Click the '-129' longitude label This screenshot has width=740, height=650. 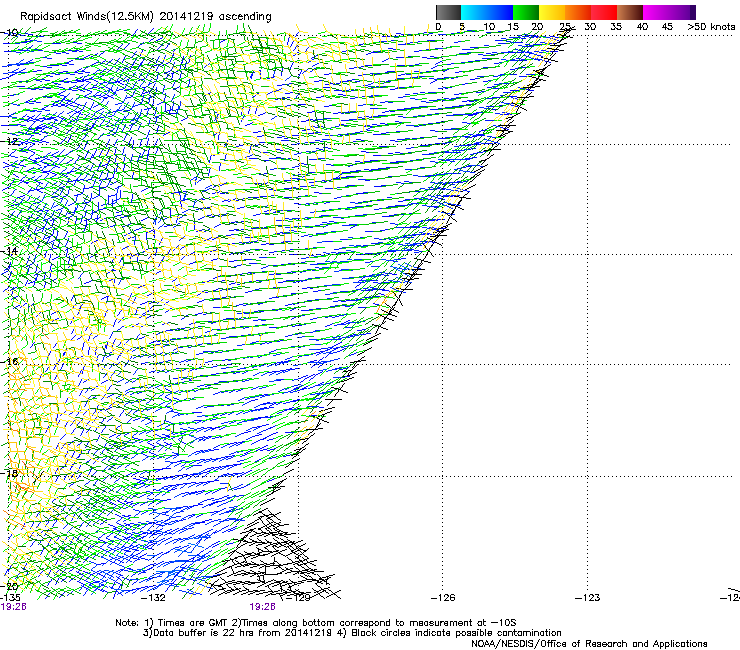299,598
